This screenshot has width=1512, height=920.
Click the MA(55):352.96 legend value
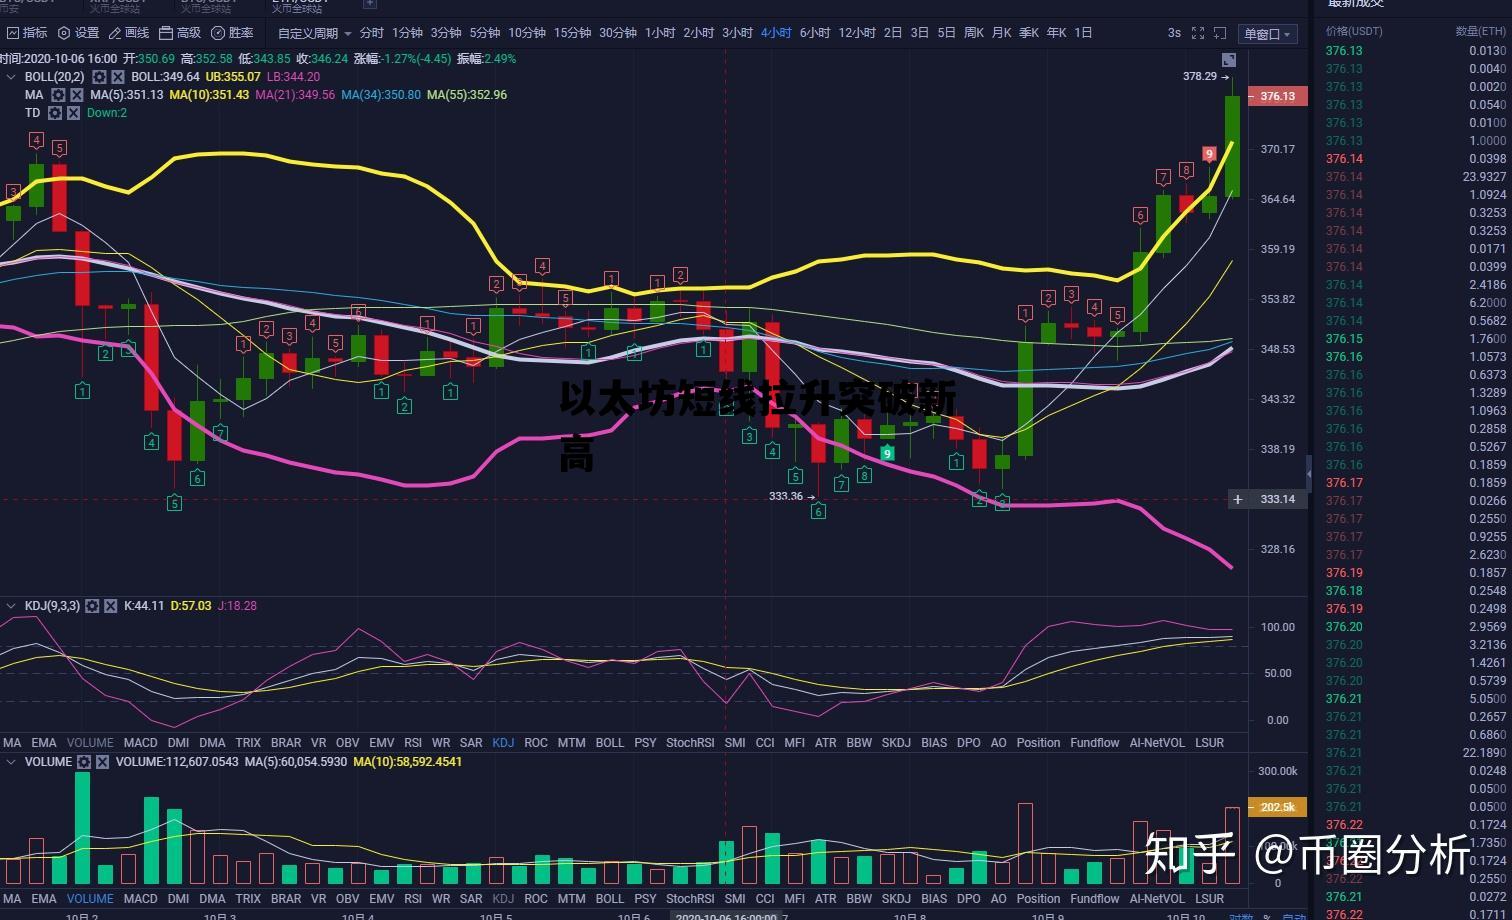[x=467, y=95]
